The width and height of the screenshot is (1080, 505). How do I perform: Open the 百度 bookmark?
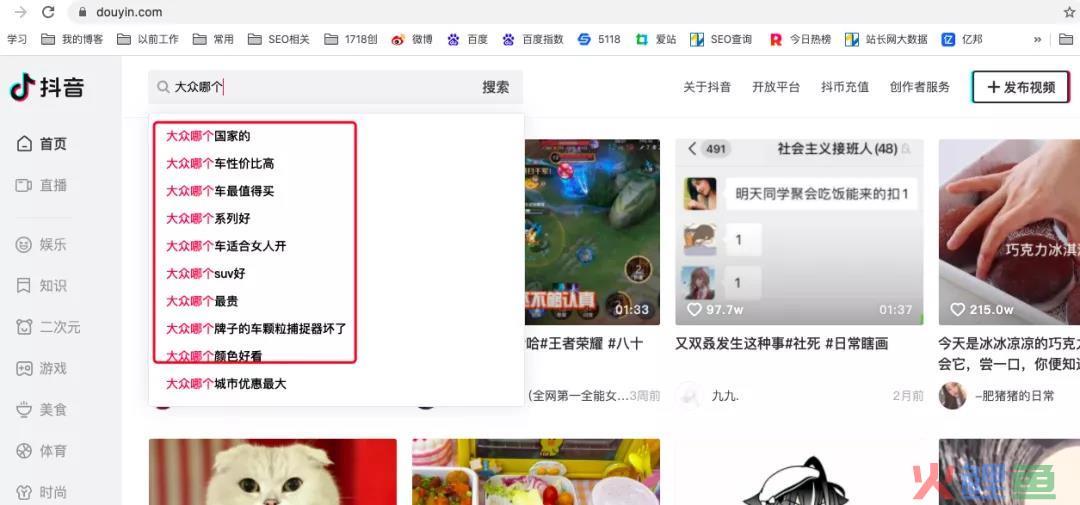tap(467, 39)
